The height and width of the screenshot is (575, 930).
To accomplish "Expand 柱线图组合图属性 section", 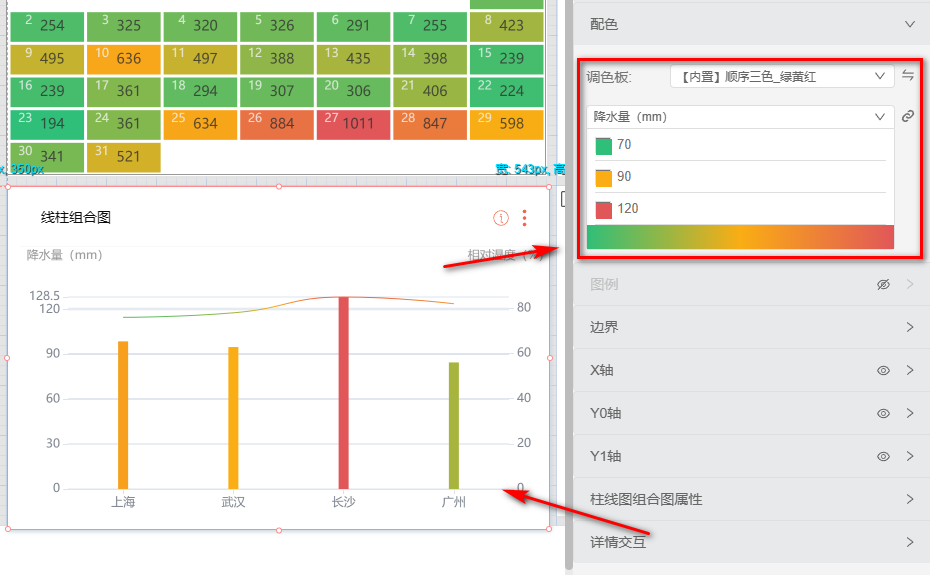I will (x=909, y=500).
